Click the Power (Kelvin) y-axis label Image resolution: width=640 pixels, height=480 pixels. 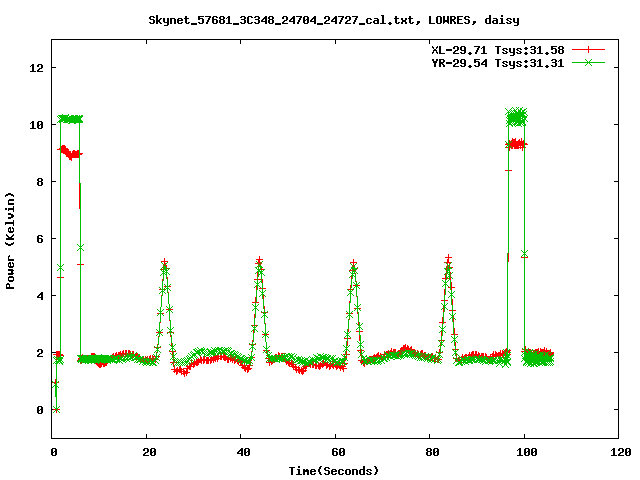point(10,241)
